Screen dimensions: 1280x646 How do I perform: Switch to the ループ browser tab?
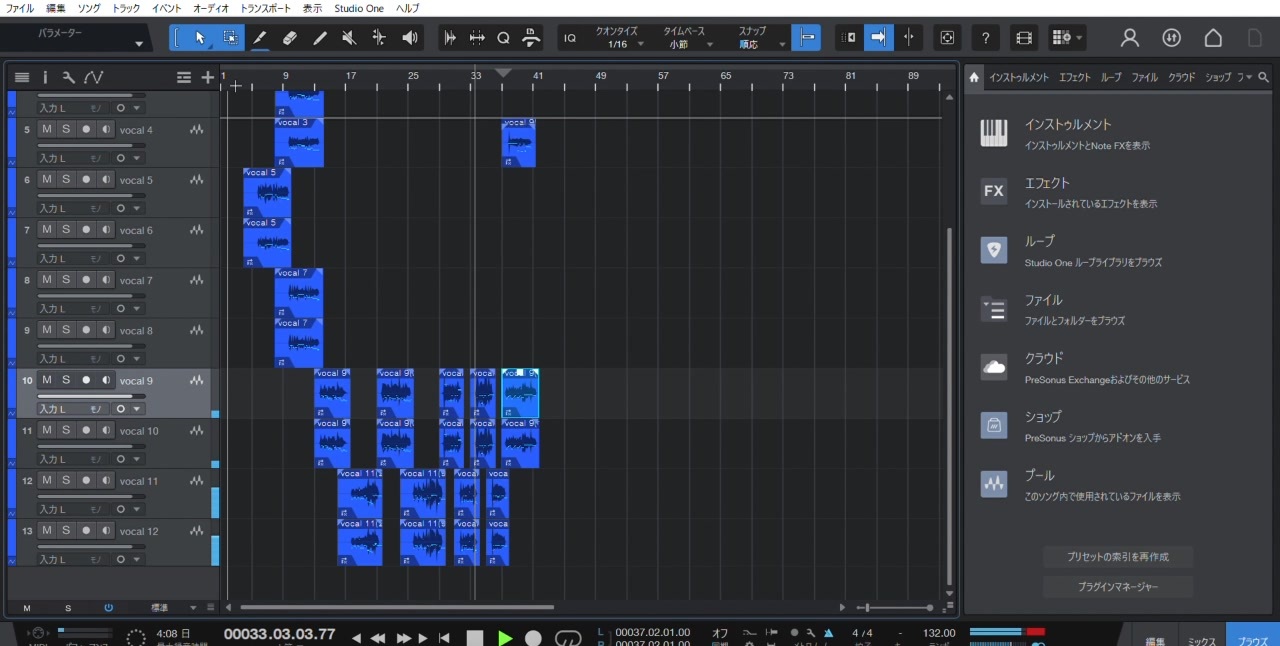[1111, 77]
